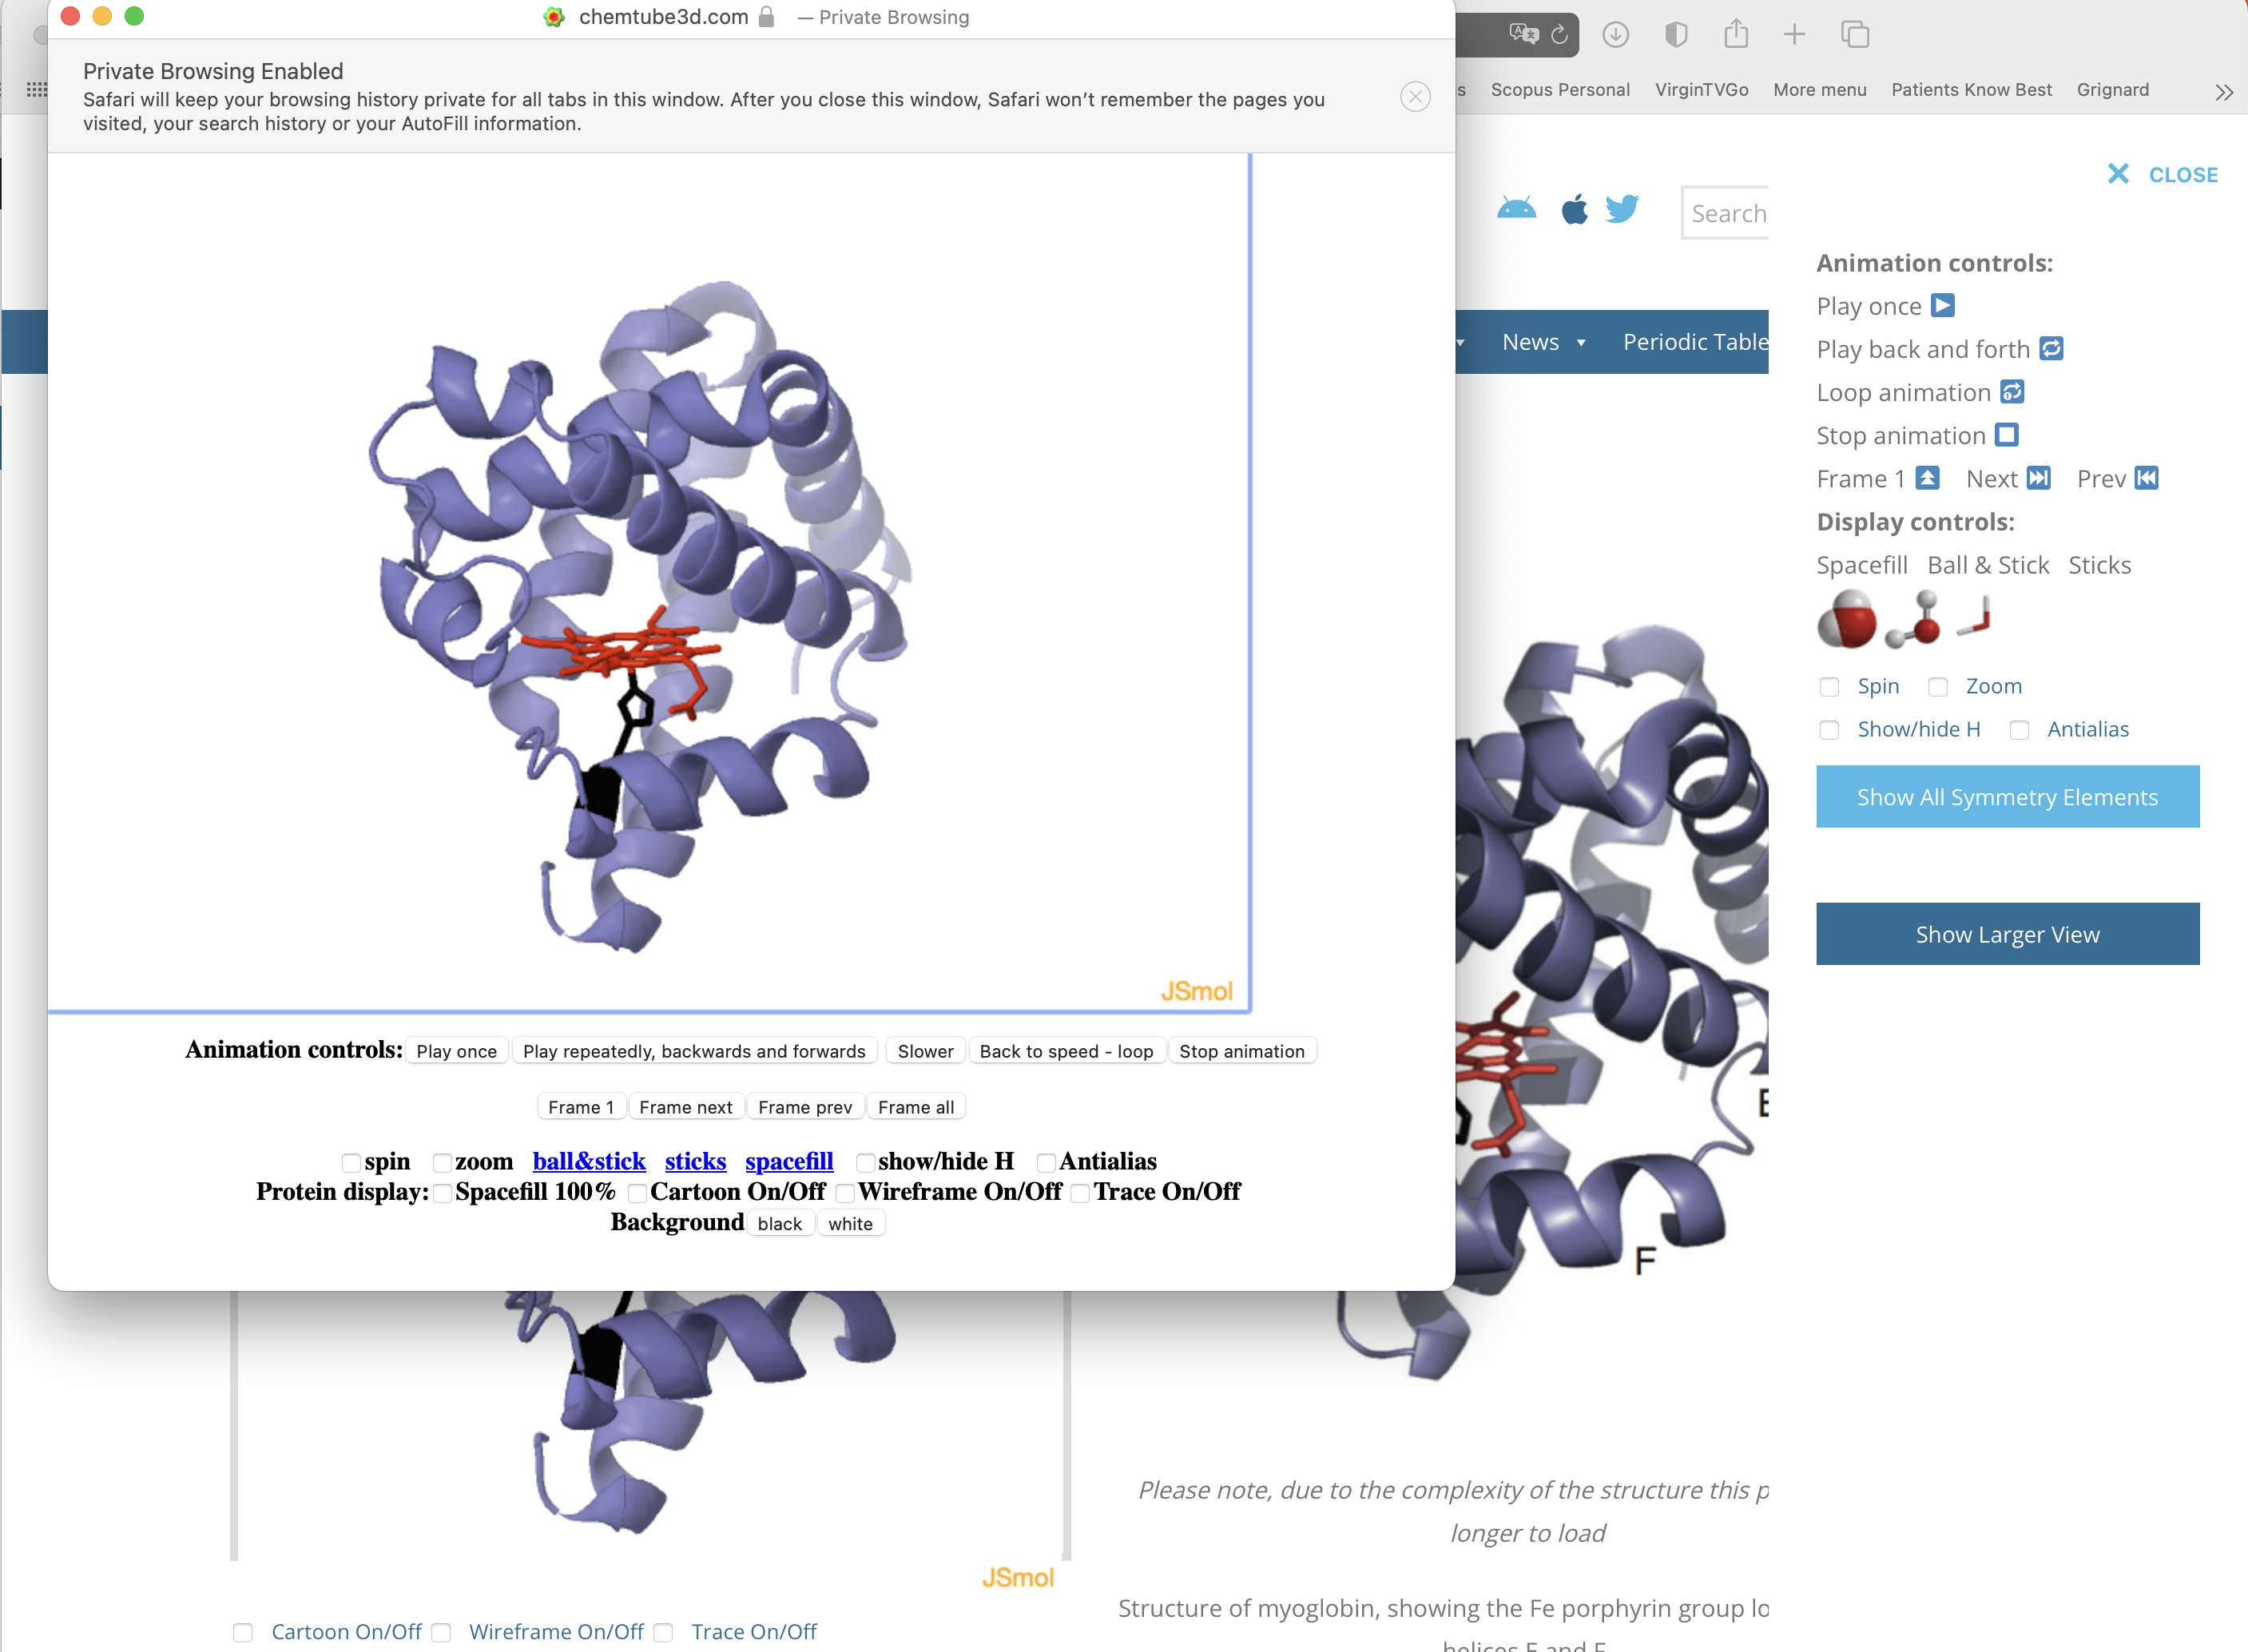Image resolution: width=2248 pixels, height=1652 pixels.
Task: Toggle the zoom checkbox in popup
Action: (442, 1162)
